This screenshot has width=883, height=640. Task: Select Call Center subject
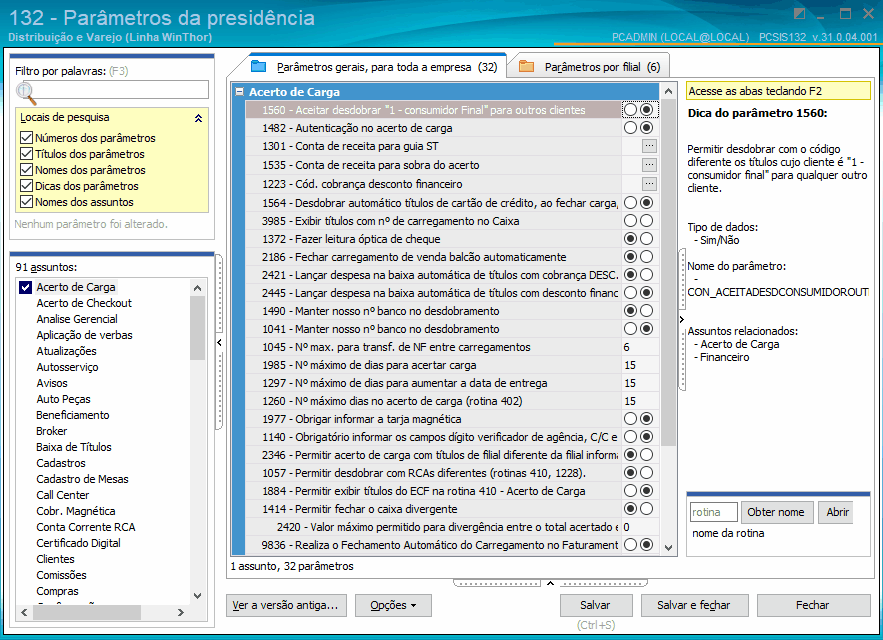click(x=63, y=495)
